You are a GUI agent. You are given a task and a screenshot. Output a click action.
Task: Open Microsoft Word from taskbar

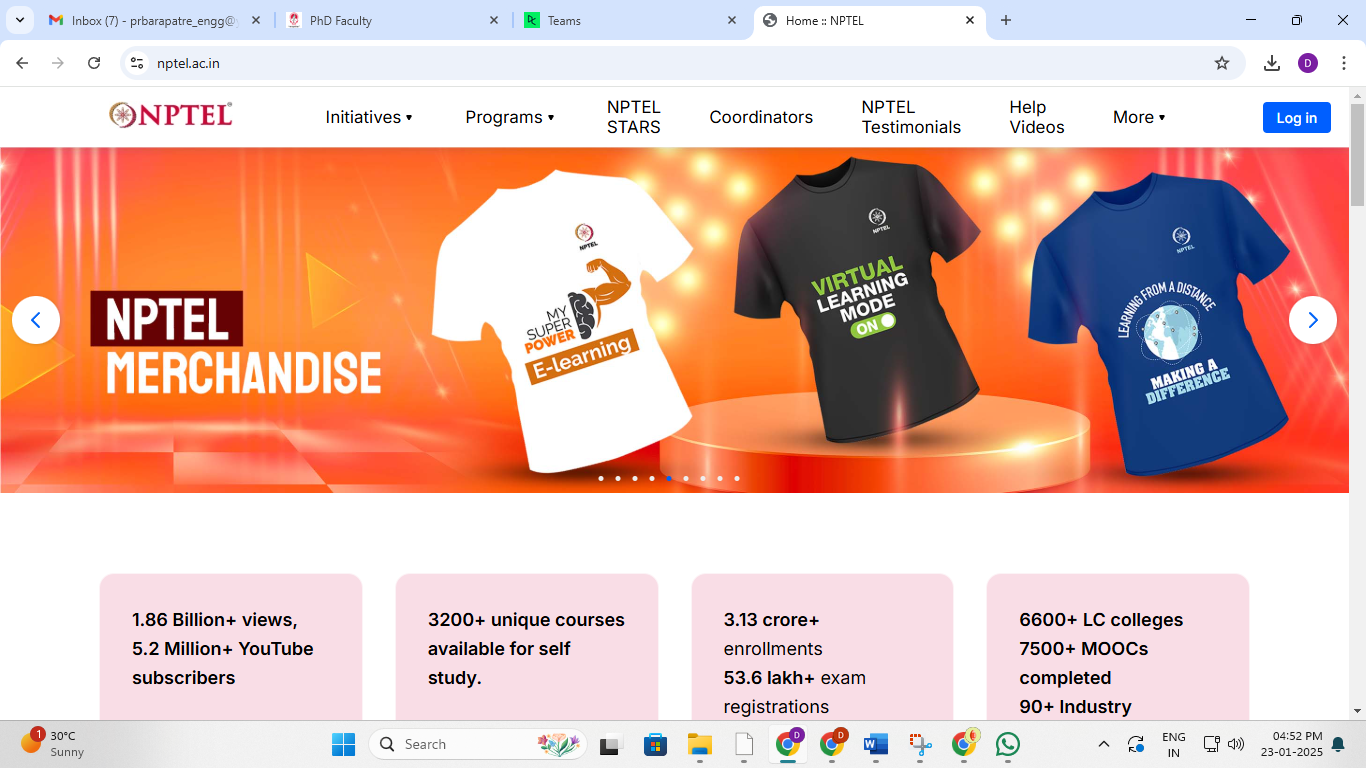tap(876, 744)
